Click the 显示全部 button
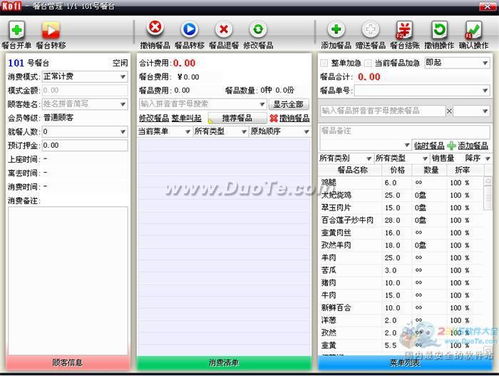 click(x=288, y=104)
